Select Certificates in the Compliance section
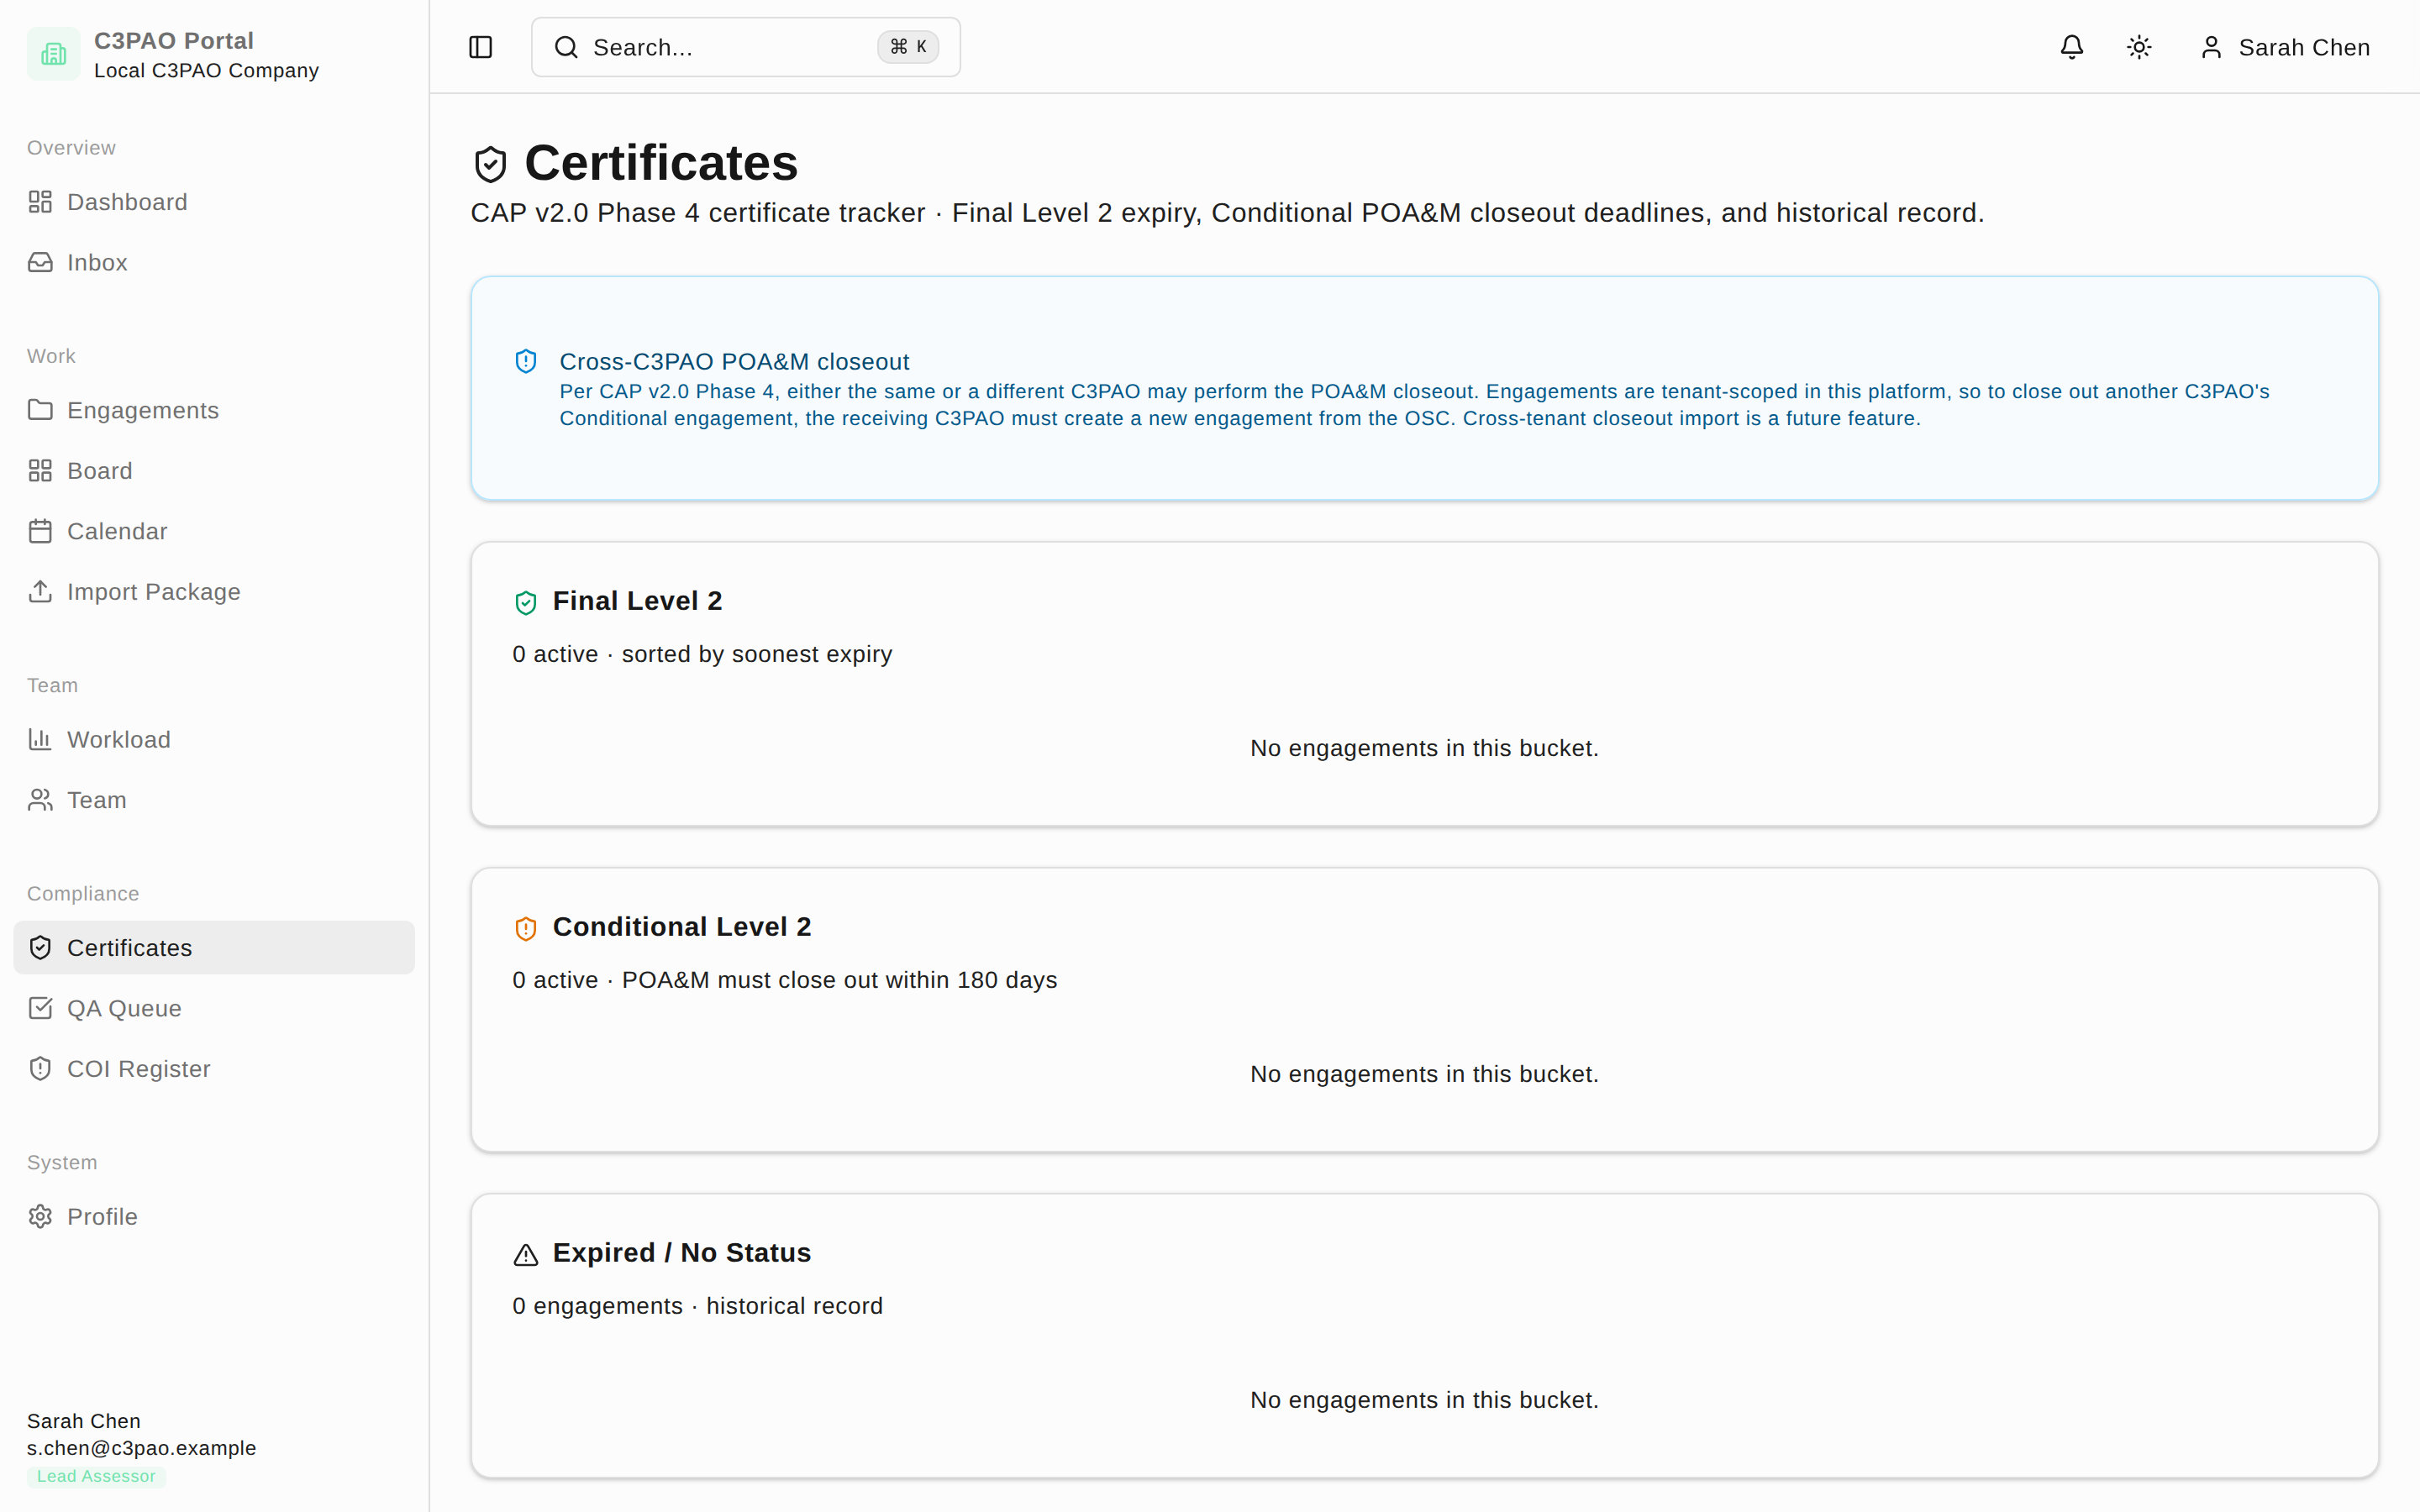The height and width of the screenshot is (1512, 2420). click(x=214, y=948)
